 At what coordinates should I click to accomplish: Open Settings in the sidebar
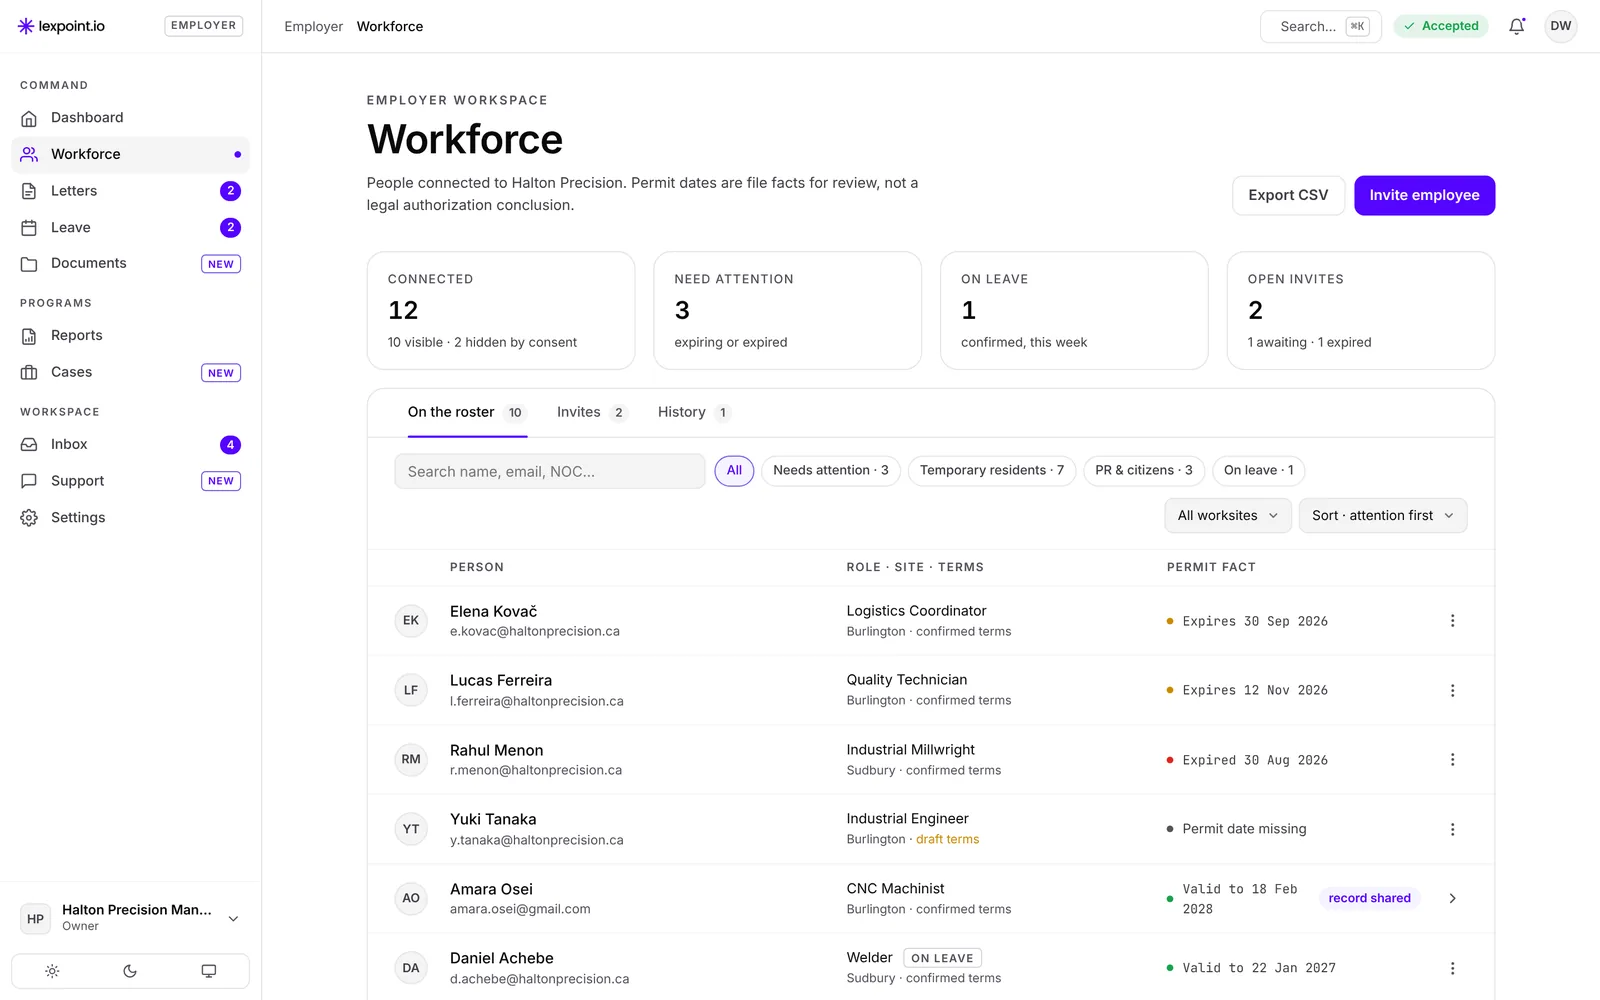(x=130, y=518)
